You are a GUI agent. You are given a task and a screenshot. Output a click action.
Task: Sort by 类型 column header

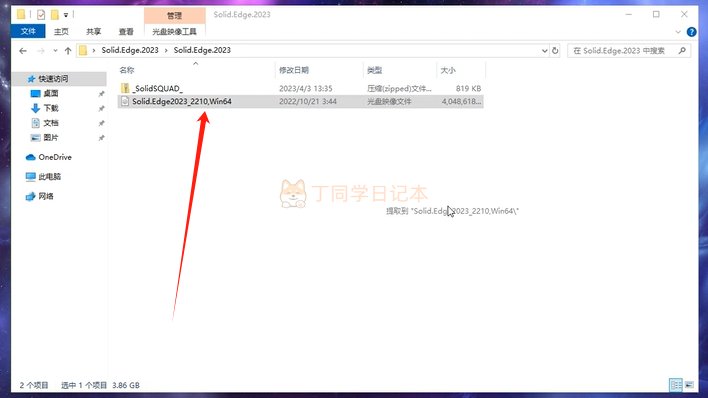[374, 70]
